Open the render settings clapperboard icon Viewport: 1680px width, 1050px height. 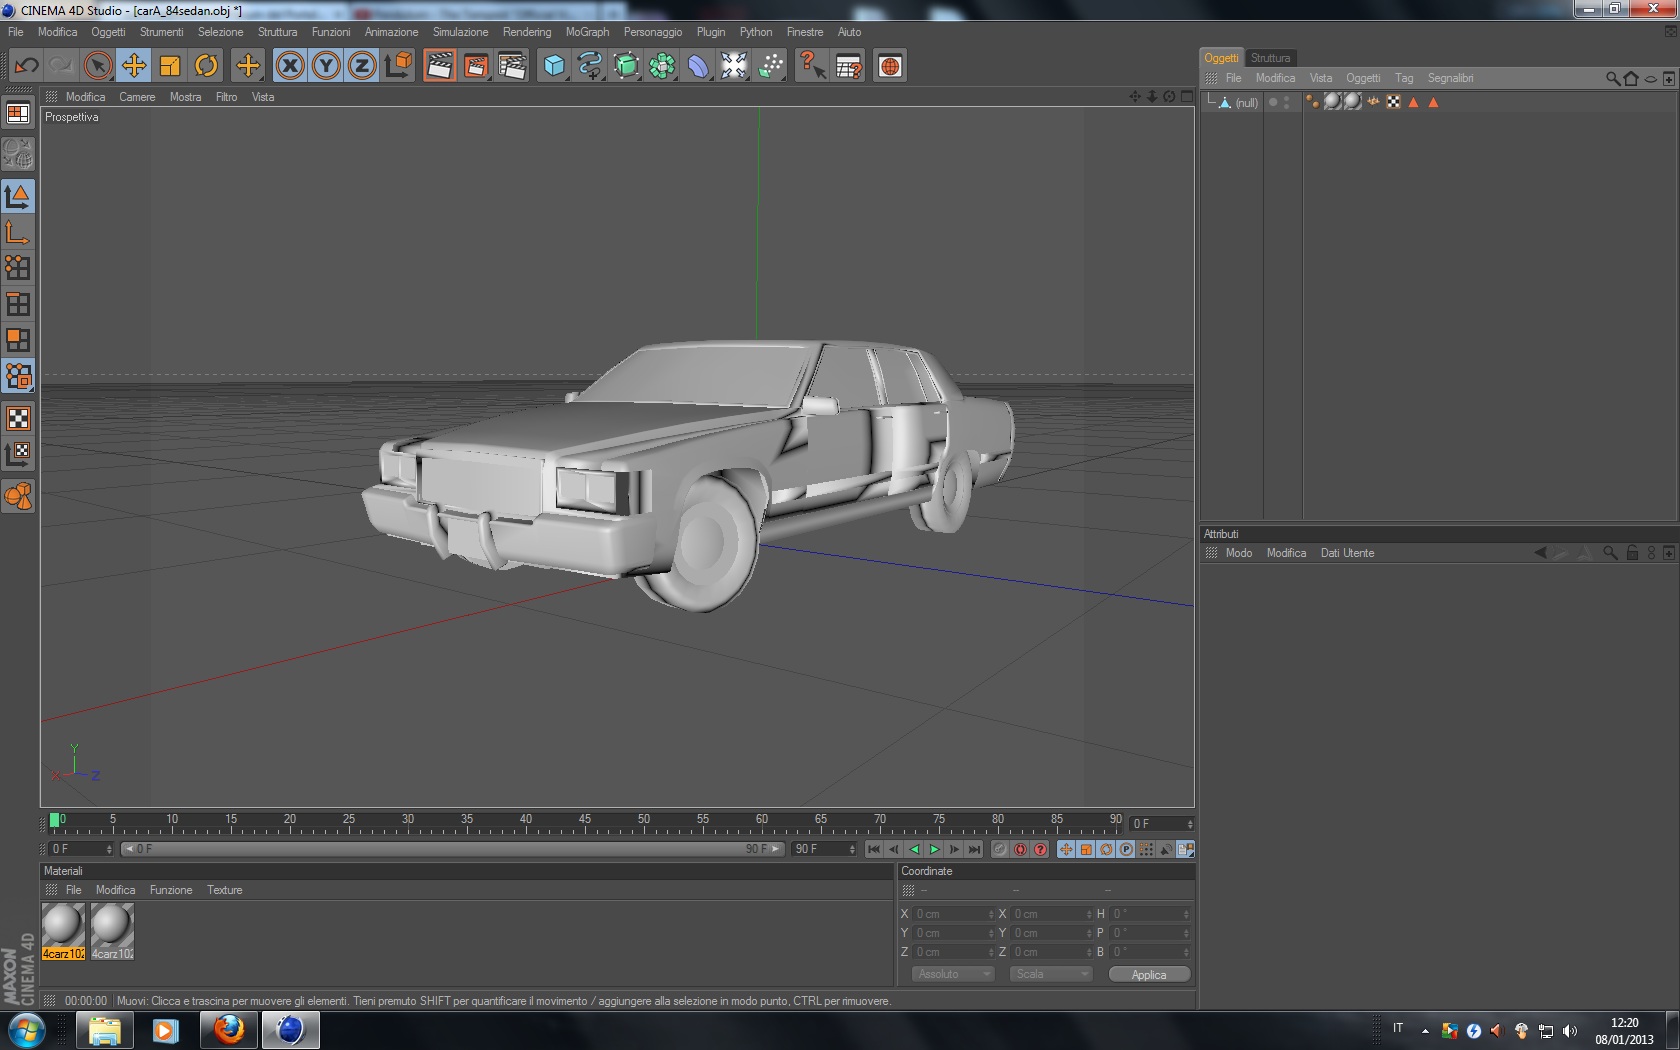(511, 66)
